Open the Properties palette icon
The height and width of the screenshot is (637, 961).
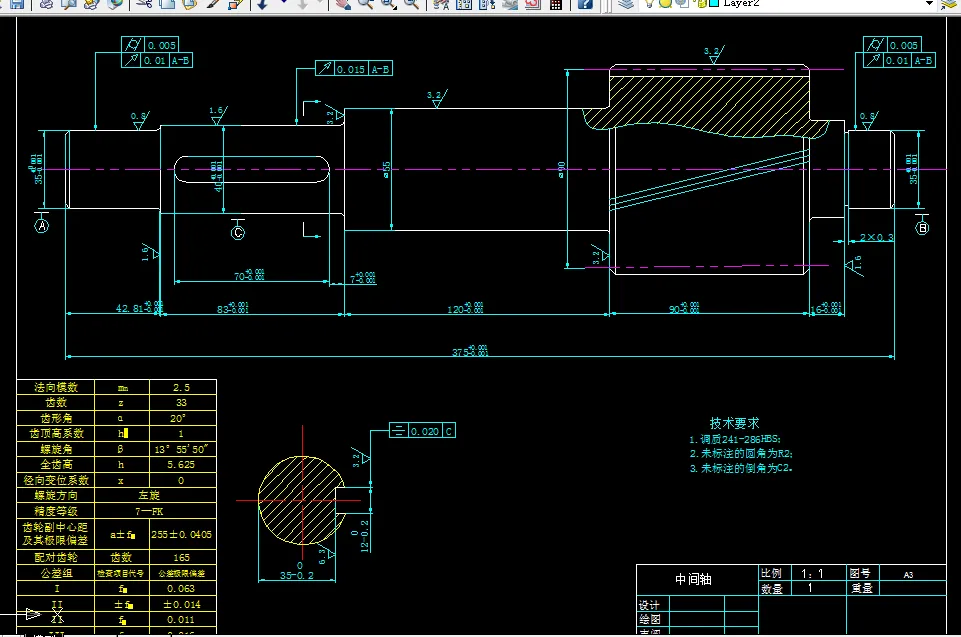pos(441,4)
